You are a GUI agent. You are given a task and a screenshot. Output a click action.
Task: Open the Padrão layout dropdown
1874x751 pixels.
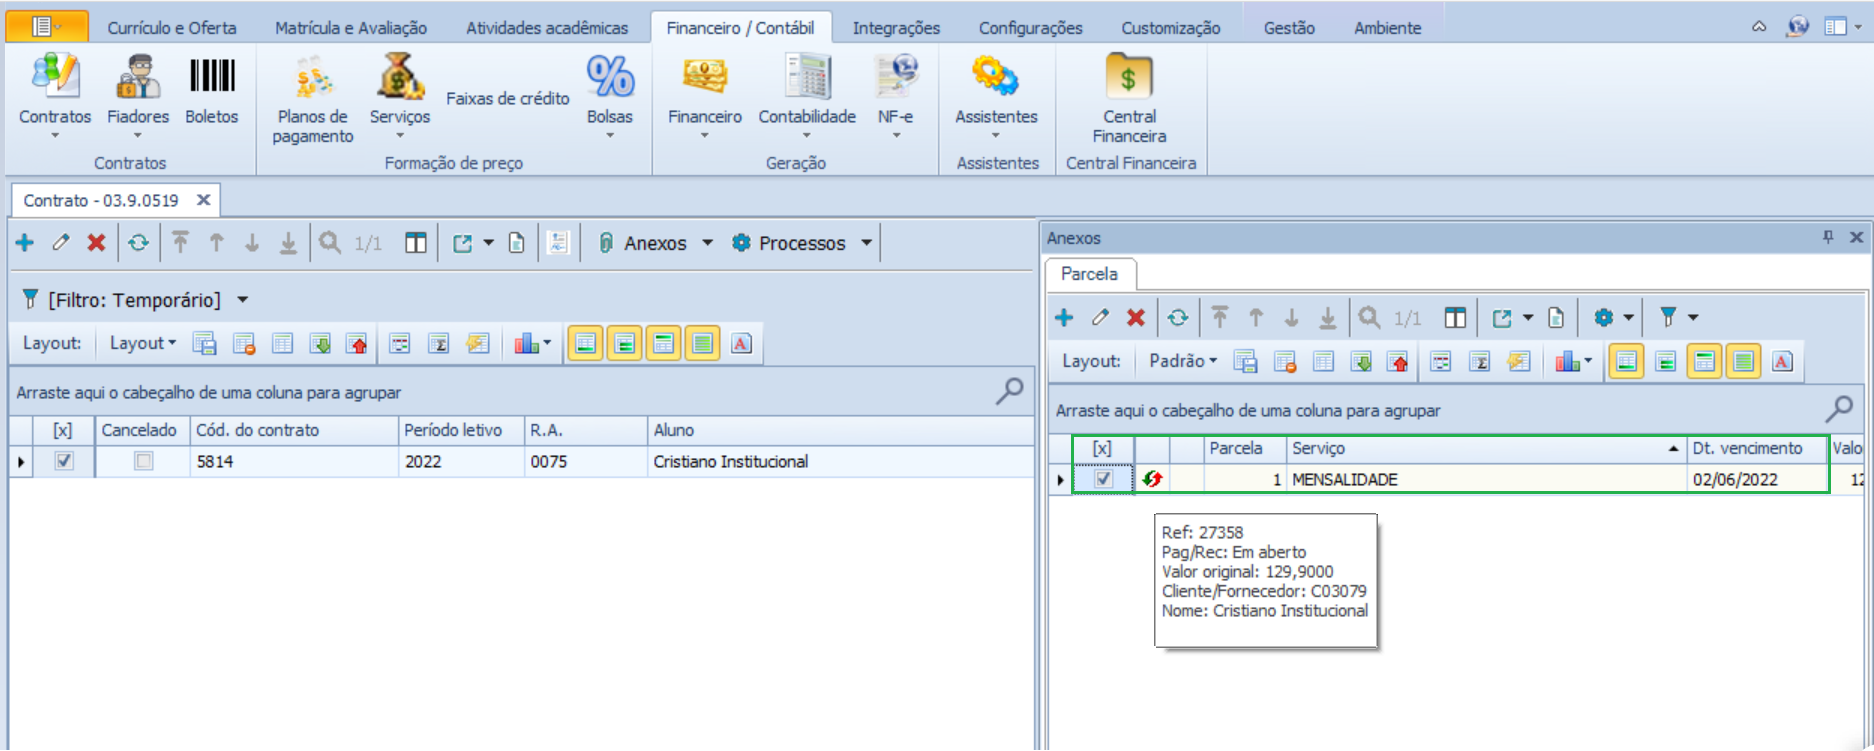click(1183, 361)
